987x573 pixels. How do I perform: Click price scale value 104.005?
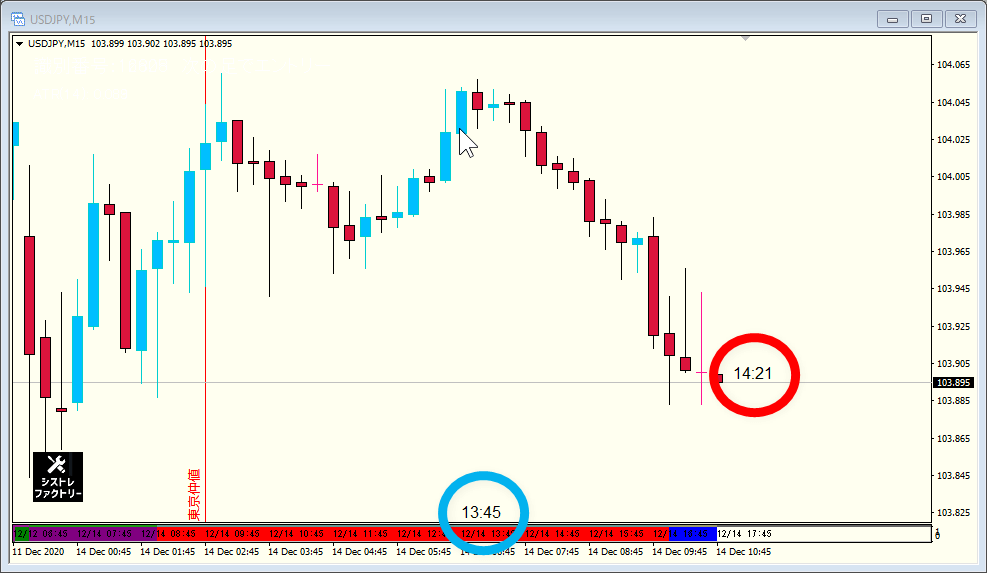click(953, 177)
